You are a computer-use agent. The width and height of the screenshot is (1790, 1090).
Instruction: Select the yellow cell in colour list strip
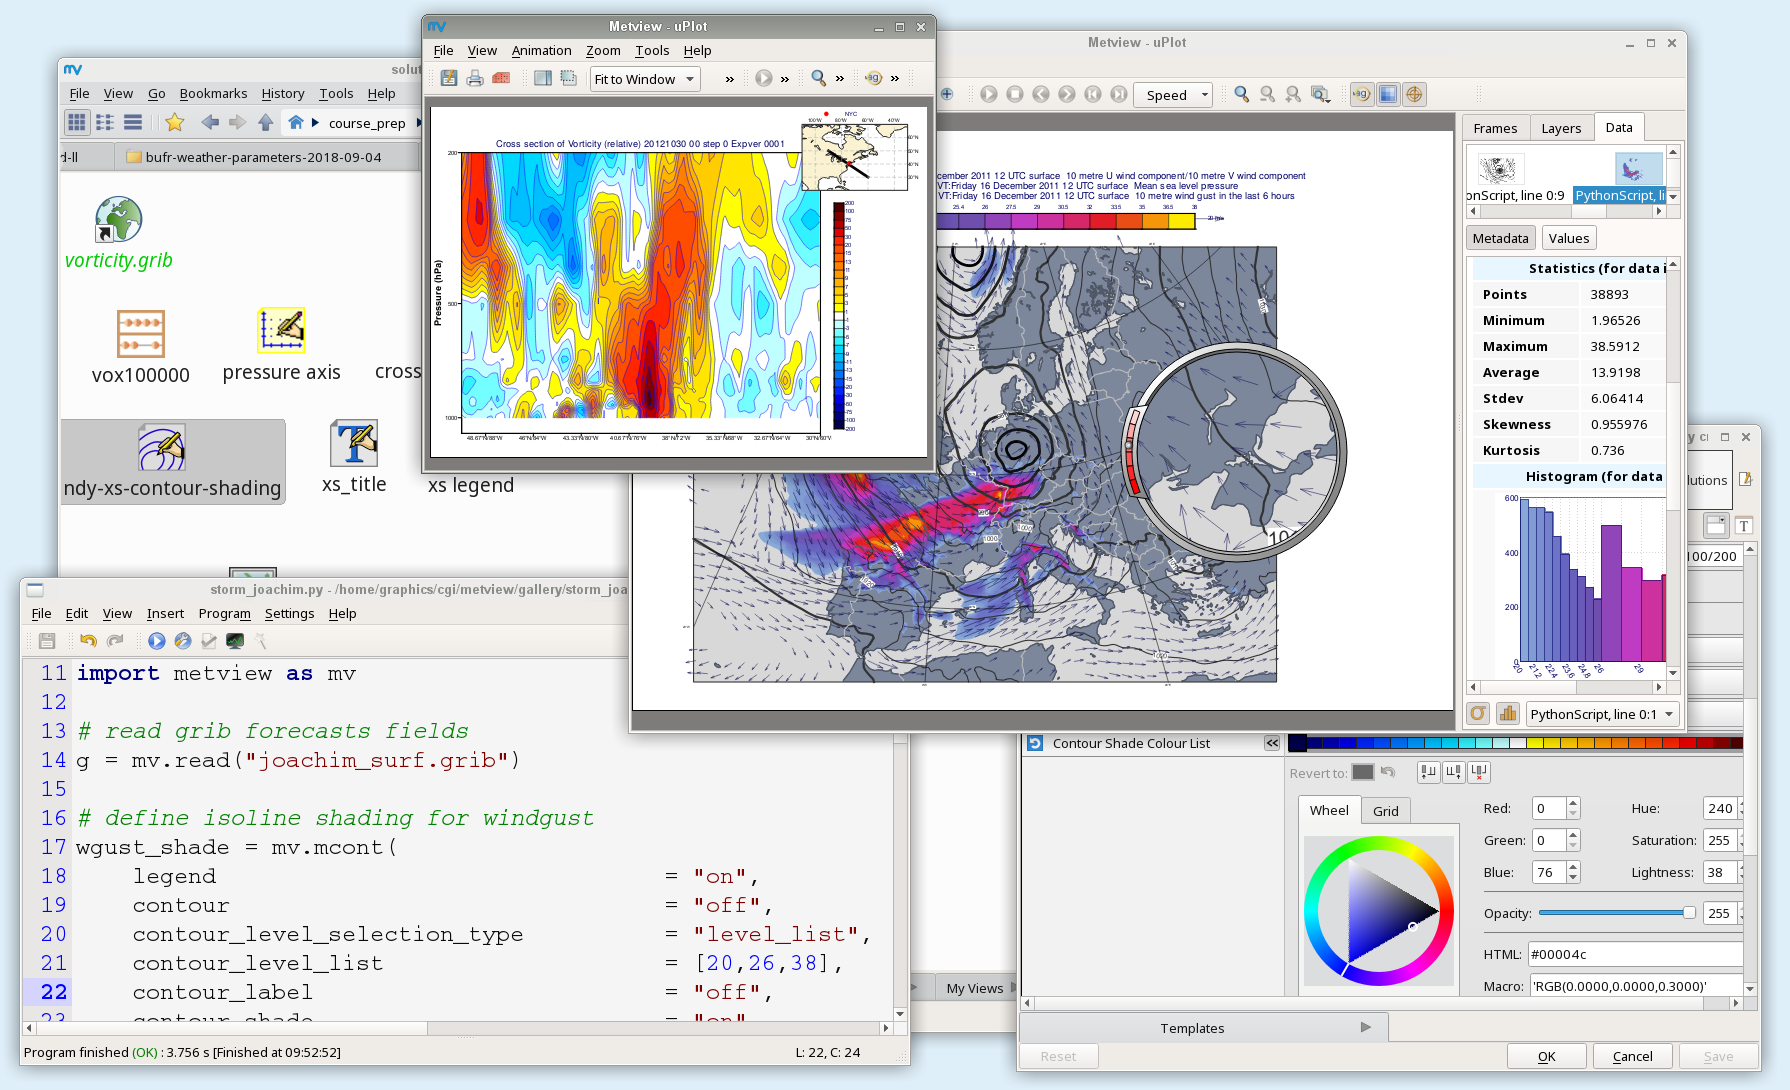coord(1534,743)
